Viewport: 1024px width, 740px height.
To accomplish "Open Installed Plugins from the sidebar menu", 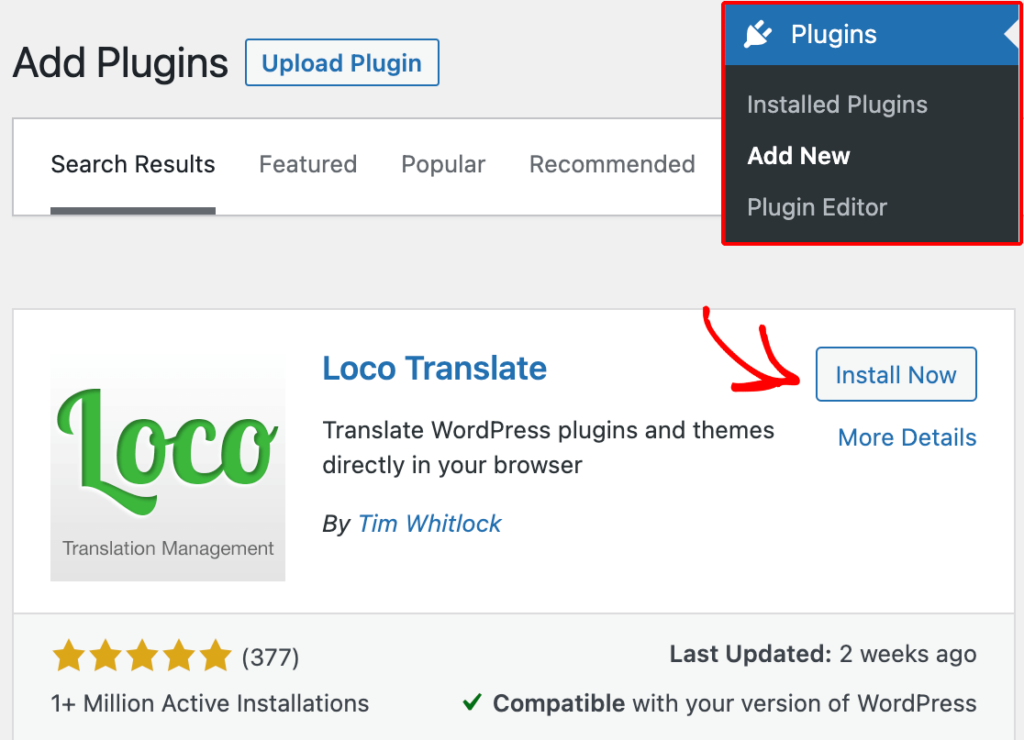I will pos(837,105).
